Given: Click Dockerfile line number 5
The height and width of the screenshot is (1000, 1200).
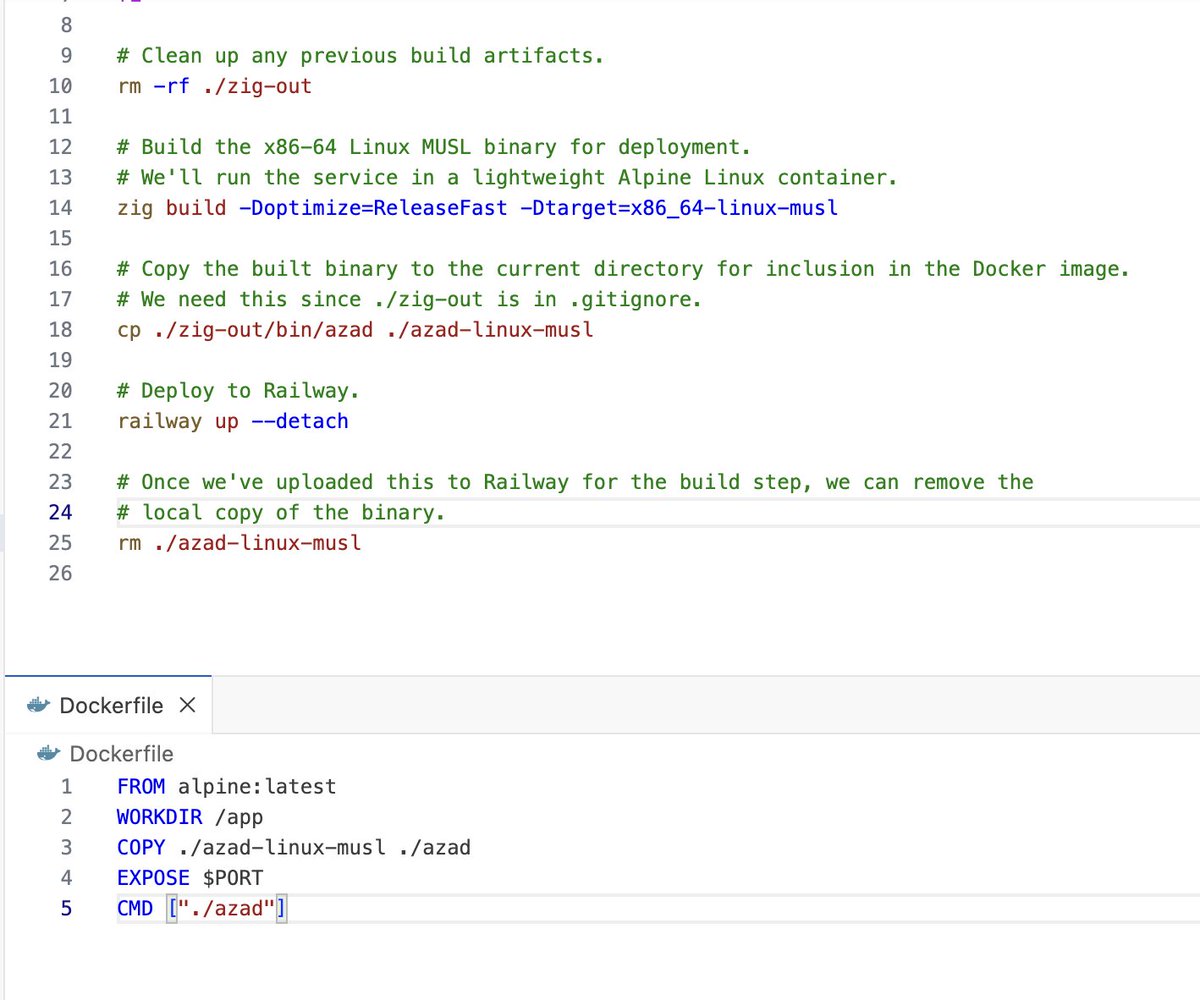Looking at the screenshot, I should (67, 909).
